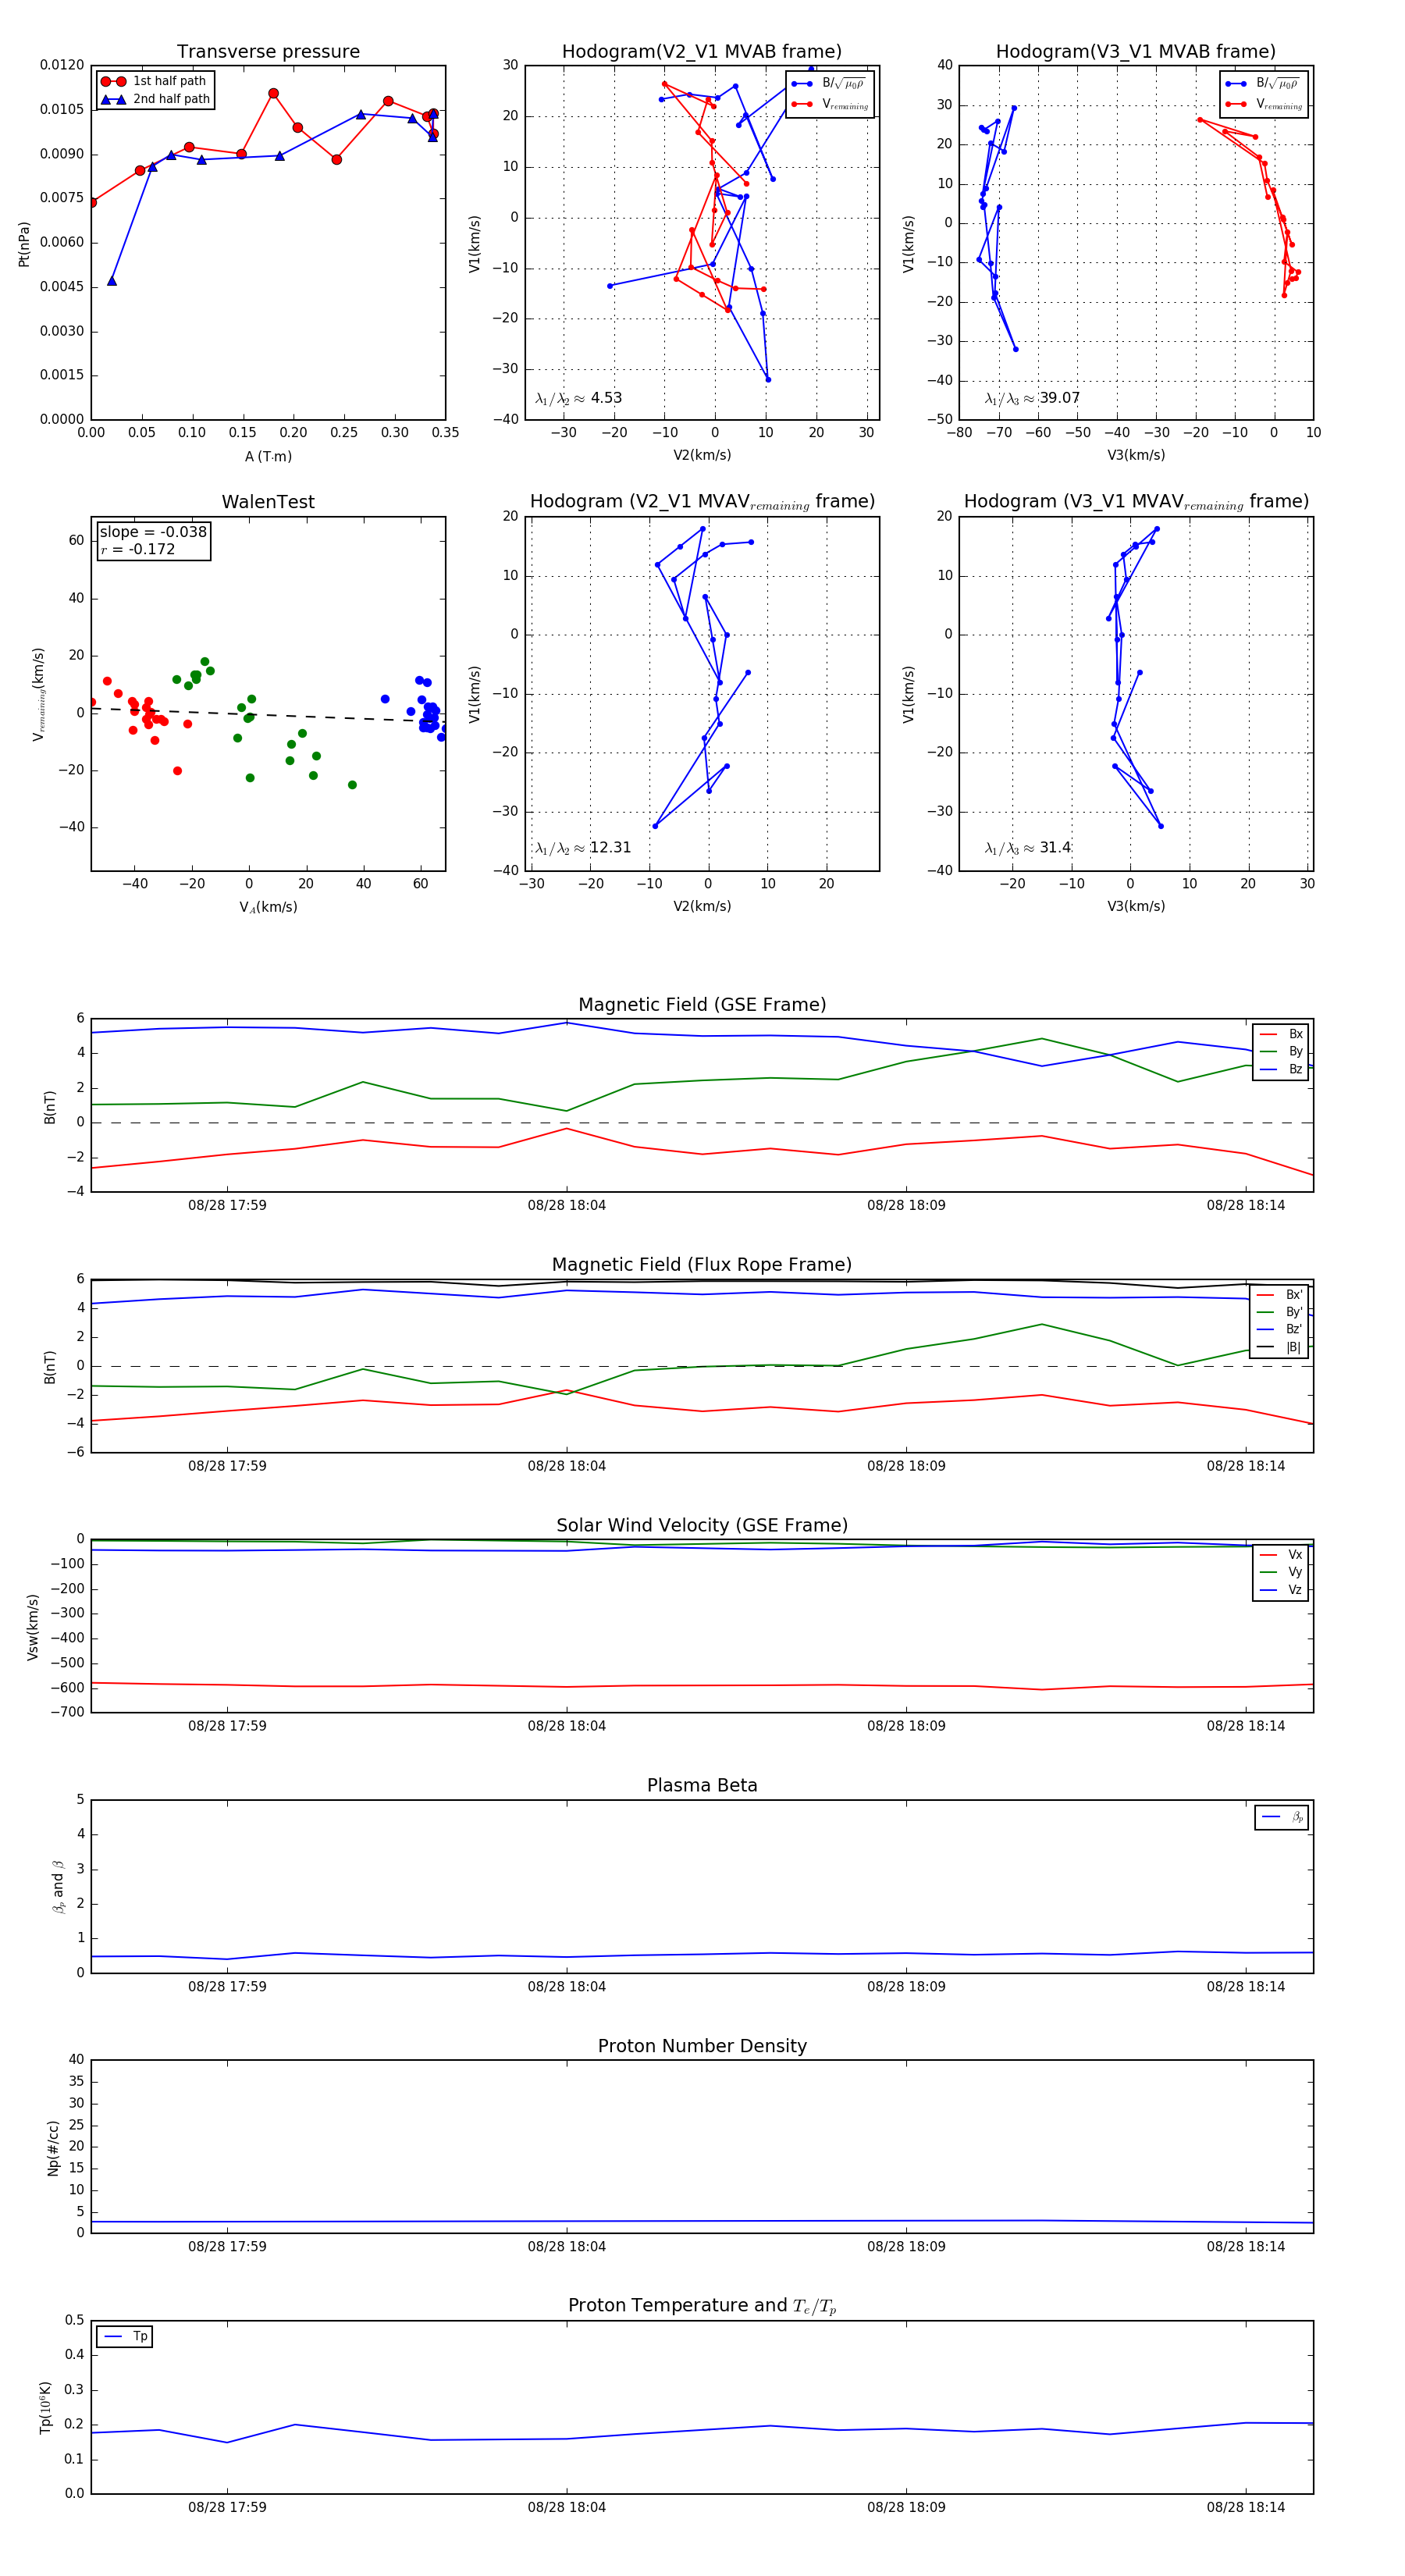The height and width of the screenshot is (2576, 1405).
Task: Click the 'Vsw(km/s)' y-axis label
Action: point(32,1627)
